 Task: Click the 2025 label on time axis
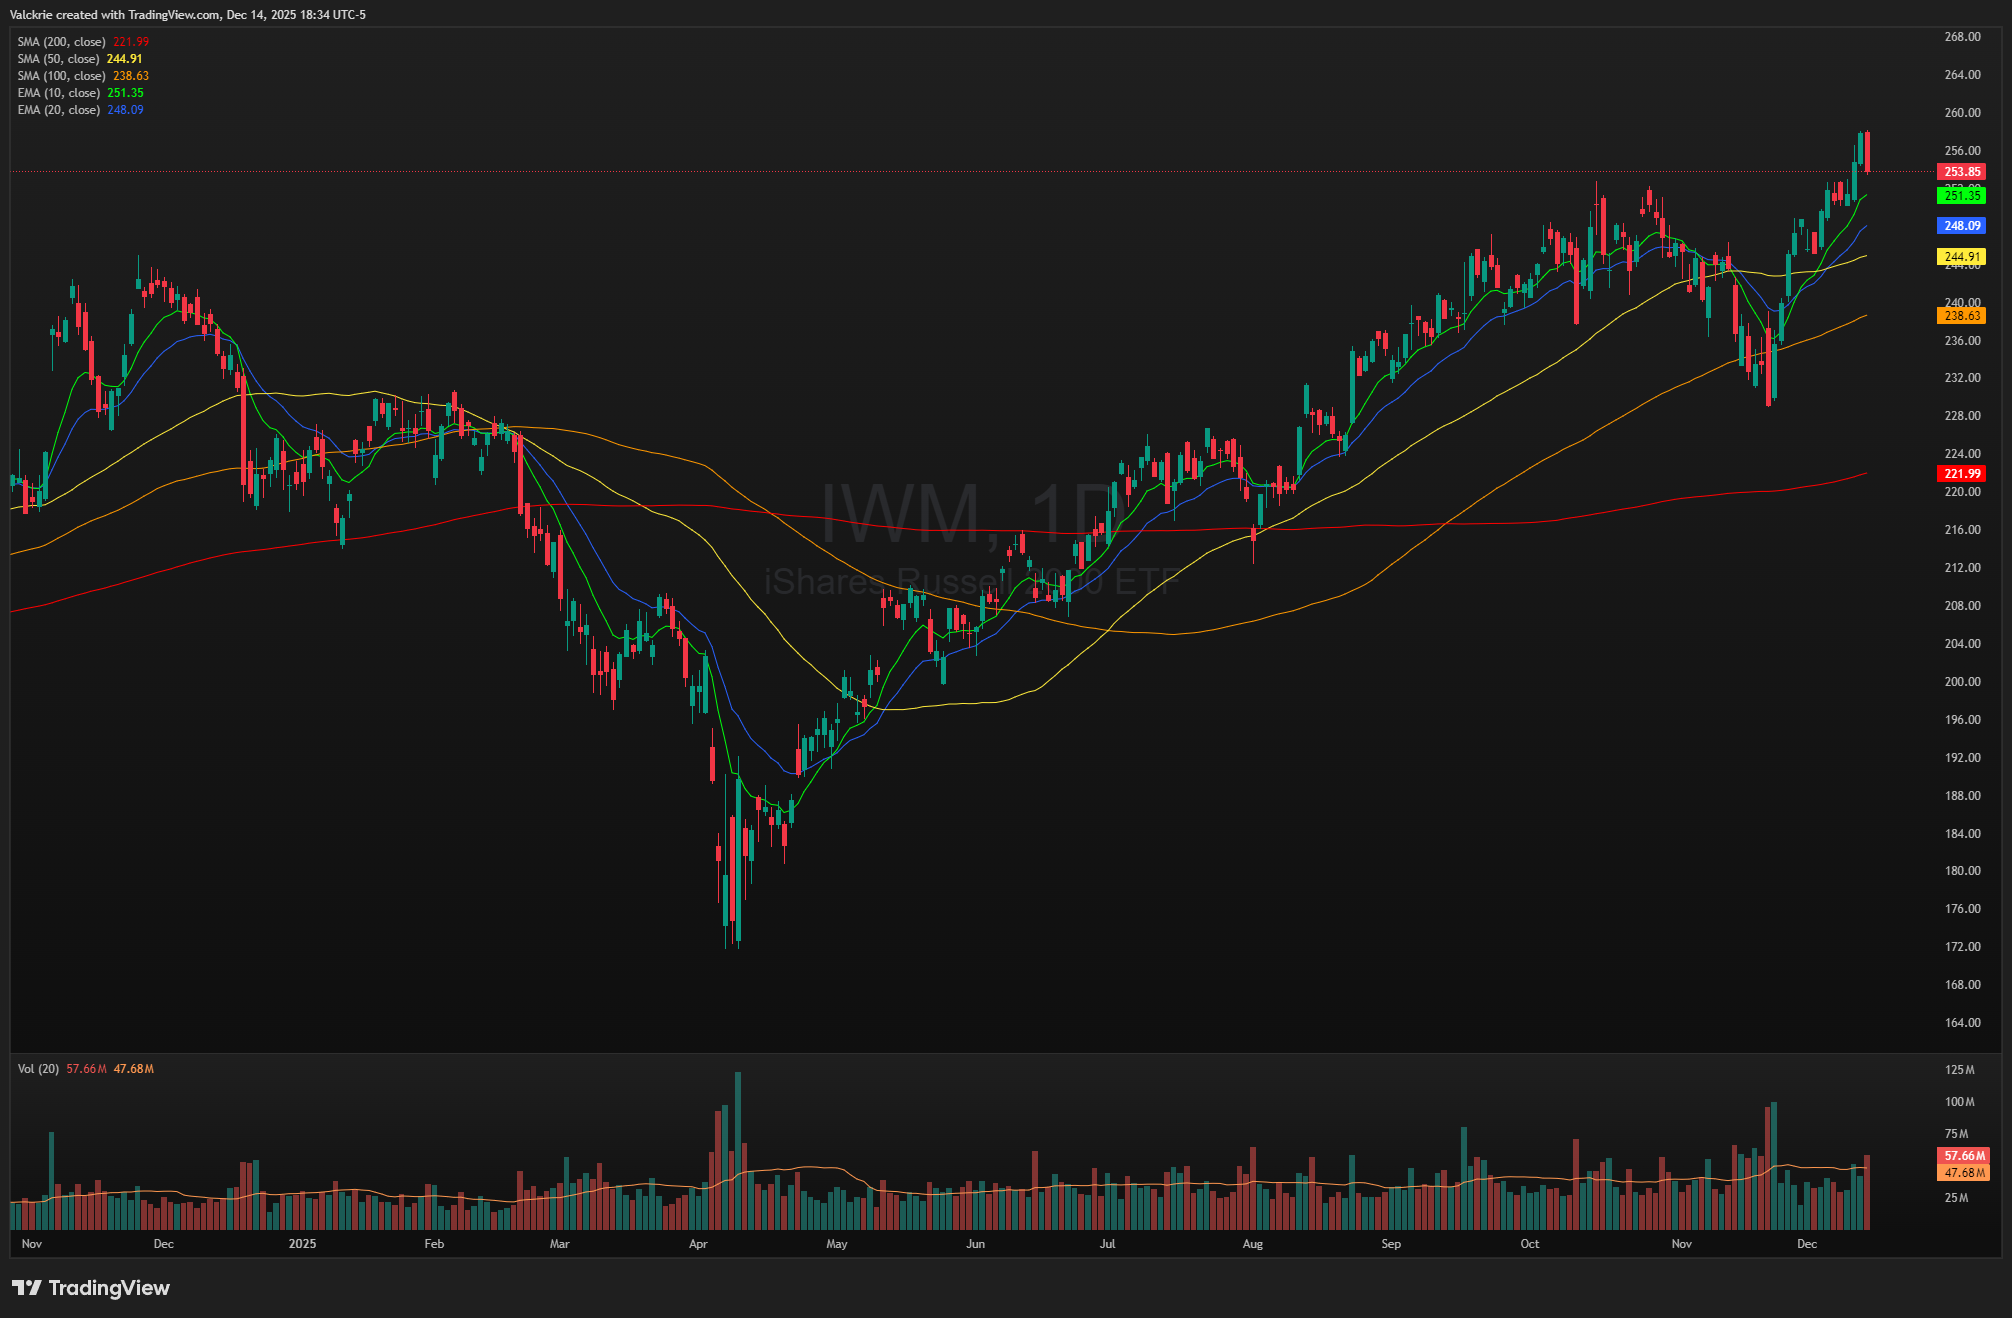(302, 1244)
